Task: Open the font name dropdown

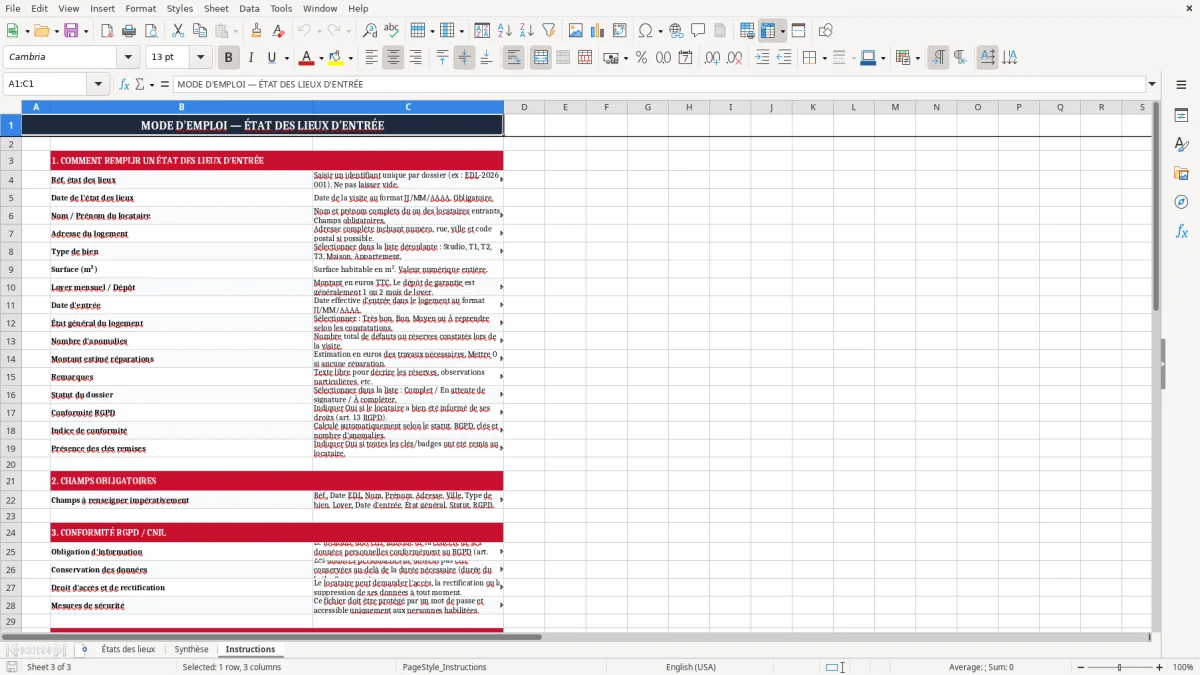Action: pyautogui.click(x=127, y=58)
